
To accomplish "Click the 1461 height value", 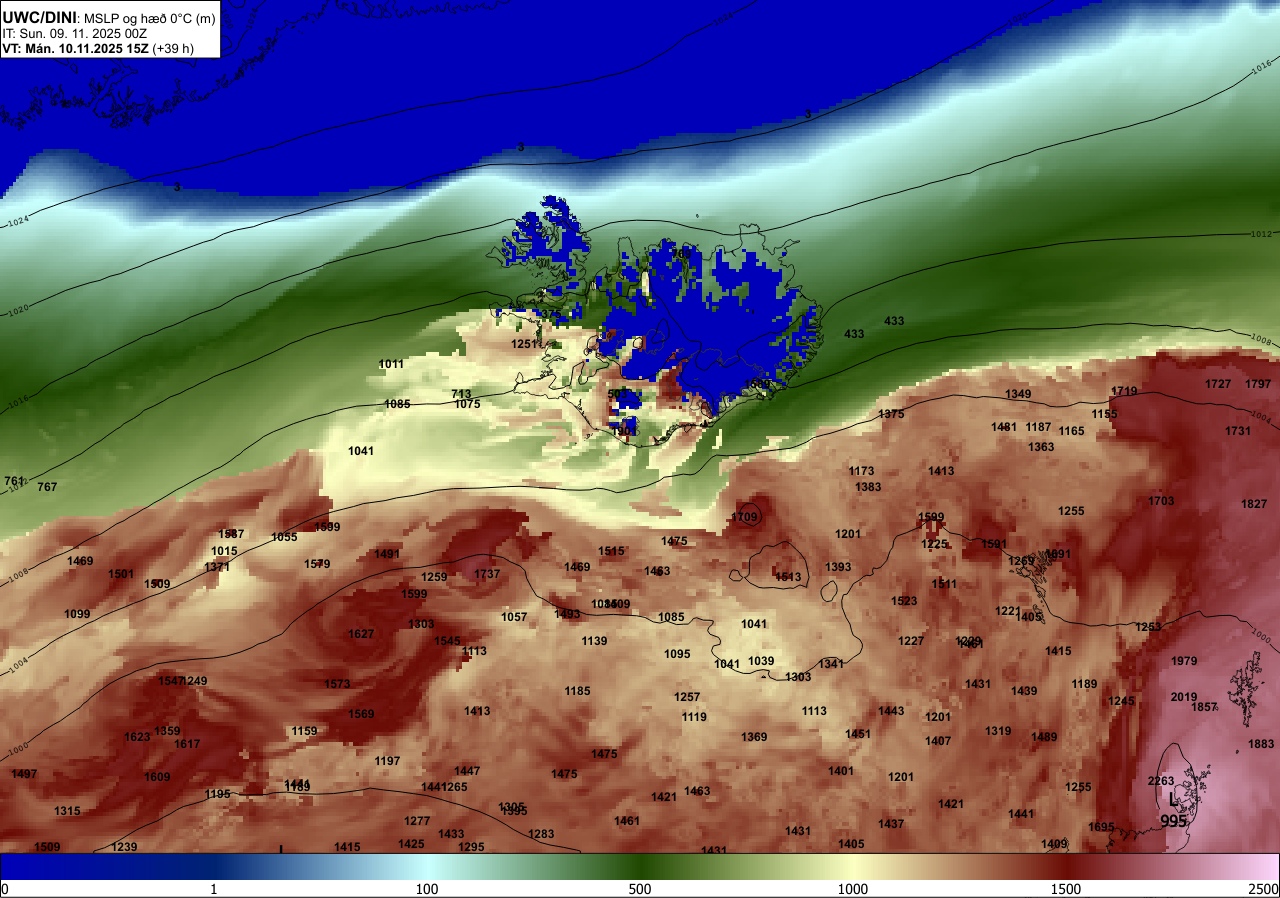I will [x=627, y=821].
